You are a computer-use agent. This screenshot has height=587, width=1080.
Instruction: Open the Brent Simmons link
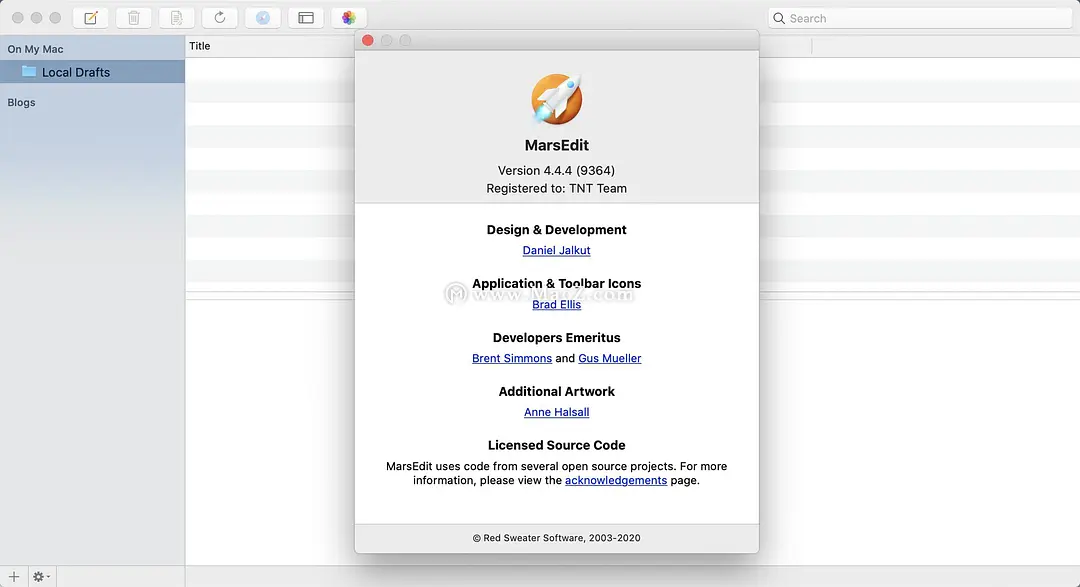tap(512, 358)
